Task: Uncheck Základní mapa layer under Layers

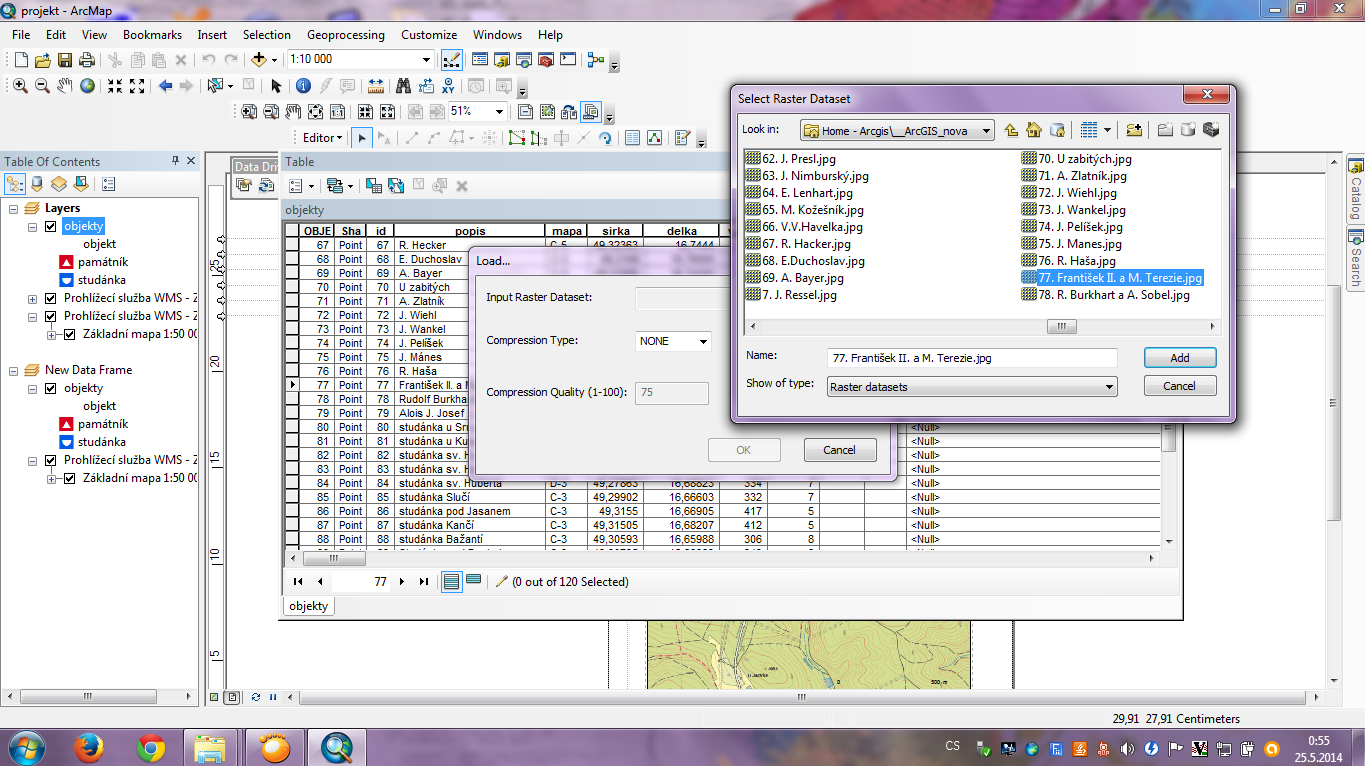Action: pyautogui.click(x=70, y=334)
